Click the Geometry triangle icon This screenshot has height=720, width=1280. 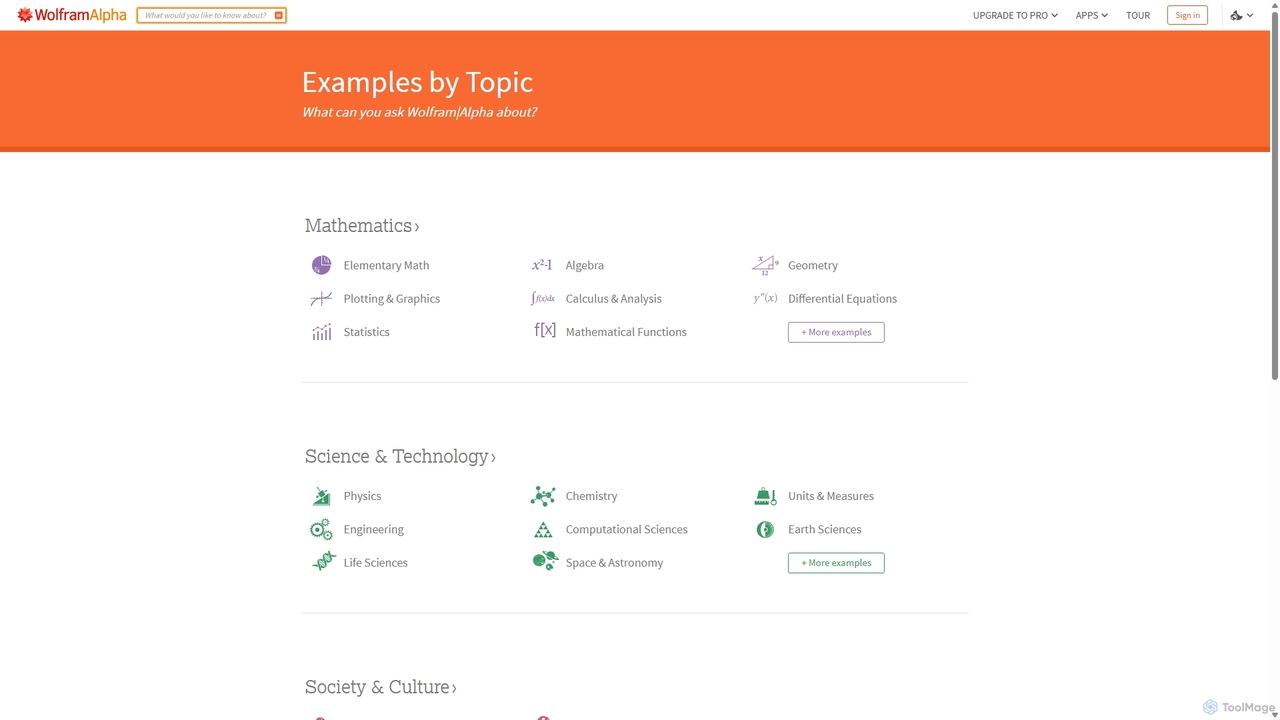click(x=765, y=265)
